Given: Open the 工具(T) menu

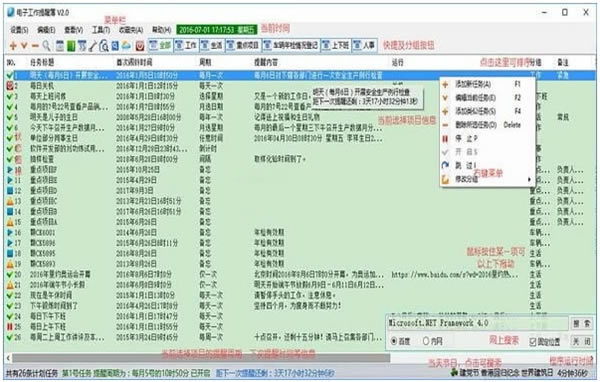Looking at the screenshot, I should (101, 29).
